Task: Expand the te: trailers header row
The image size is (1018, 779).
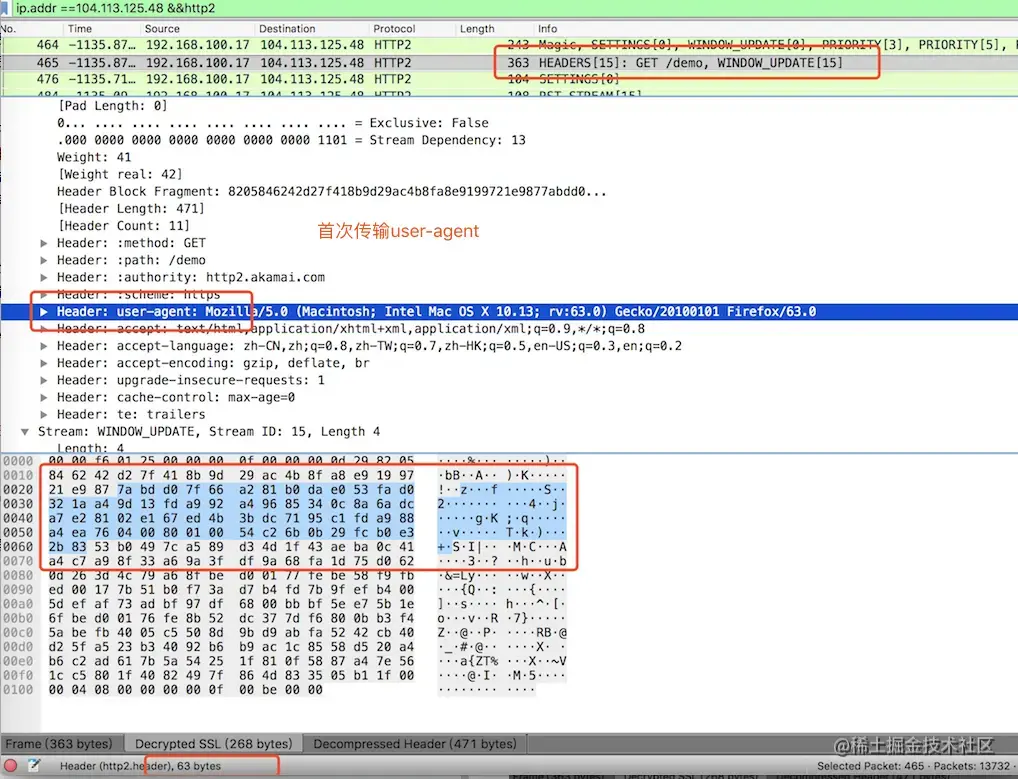Action: [x=43, y=414]
